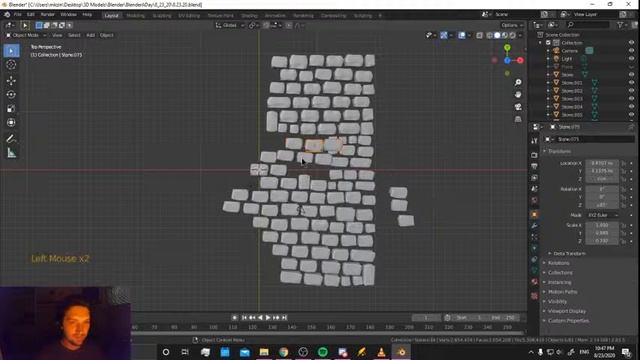Select the Cursor tool
This screenshot has width=640, height=360.
point(11,64)
